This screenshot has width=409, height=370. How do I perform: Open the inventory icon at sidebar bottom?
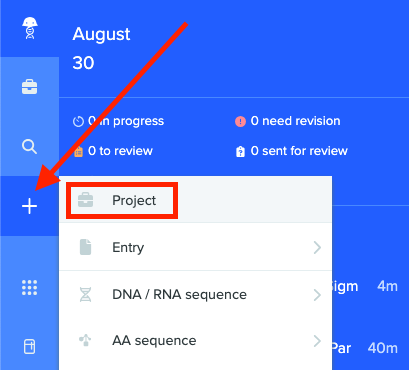click(x=30, y=347)
